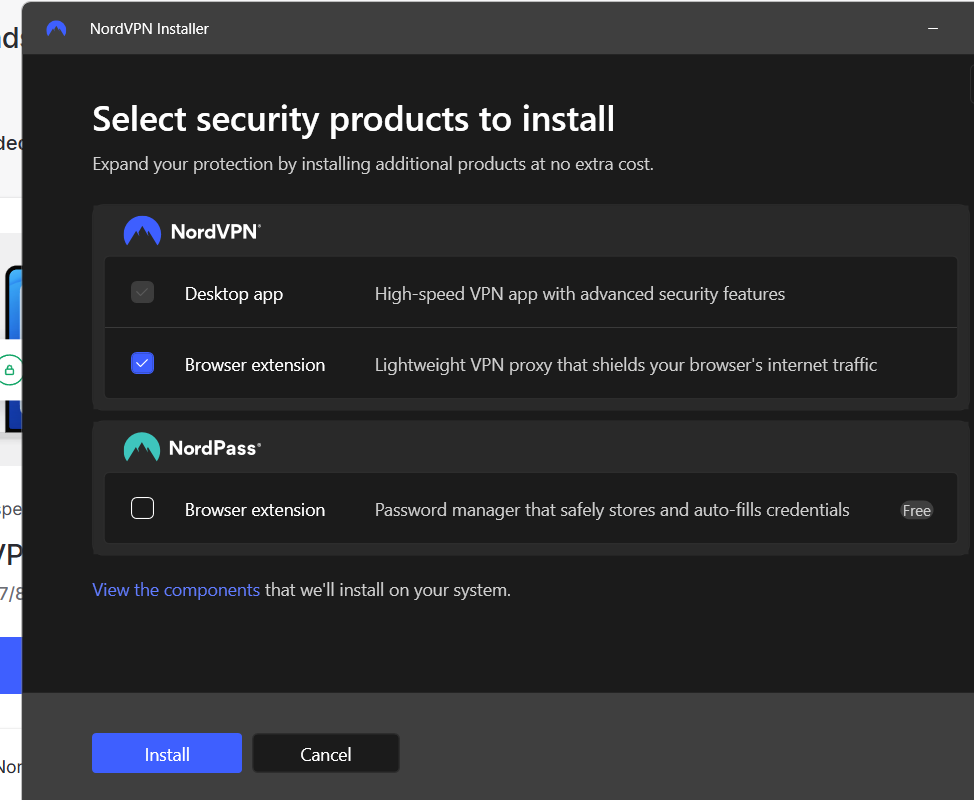Screen dimensions: 974x800
Task: Click the NordVPN logo in the title bar
Action: (57, 29)
